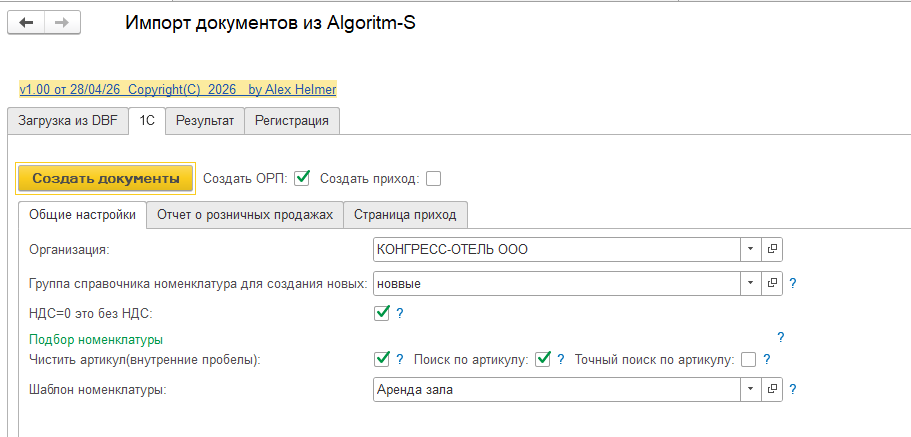Open the version copyright link by Alex Helmer
911x437 pixels.
[178, 89]
